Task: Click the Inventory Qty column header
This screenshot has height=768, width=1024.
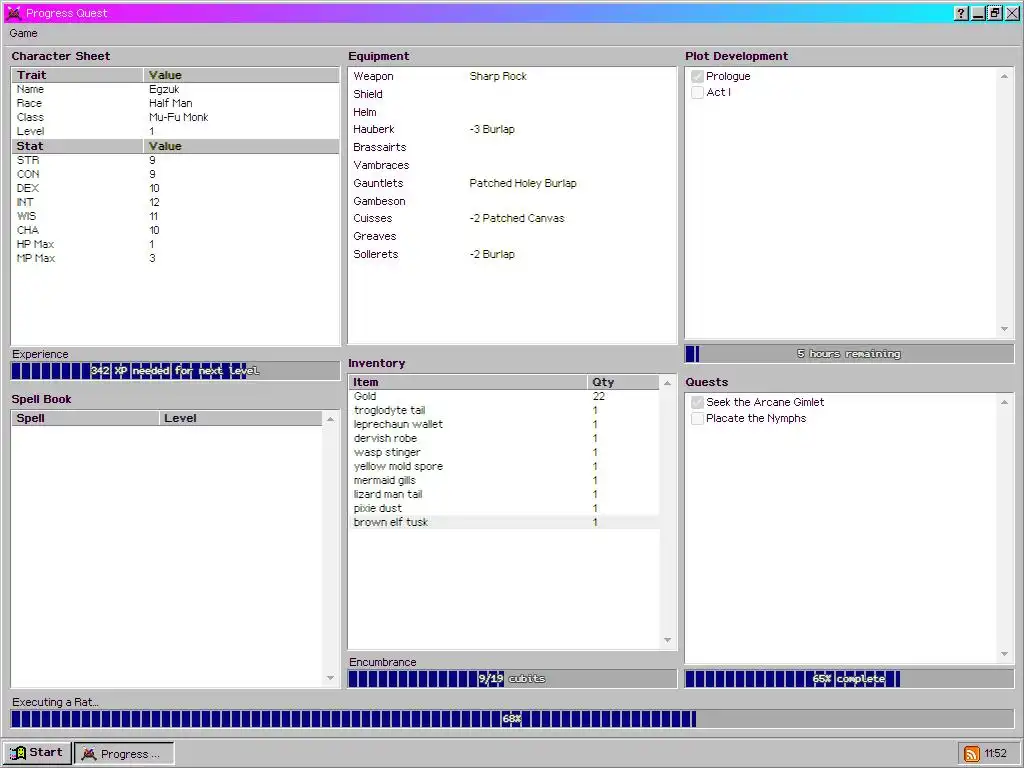Action: click(623, 383)
